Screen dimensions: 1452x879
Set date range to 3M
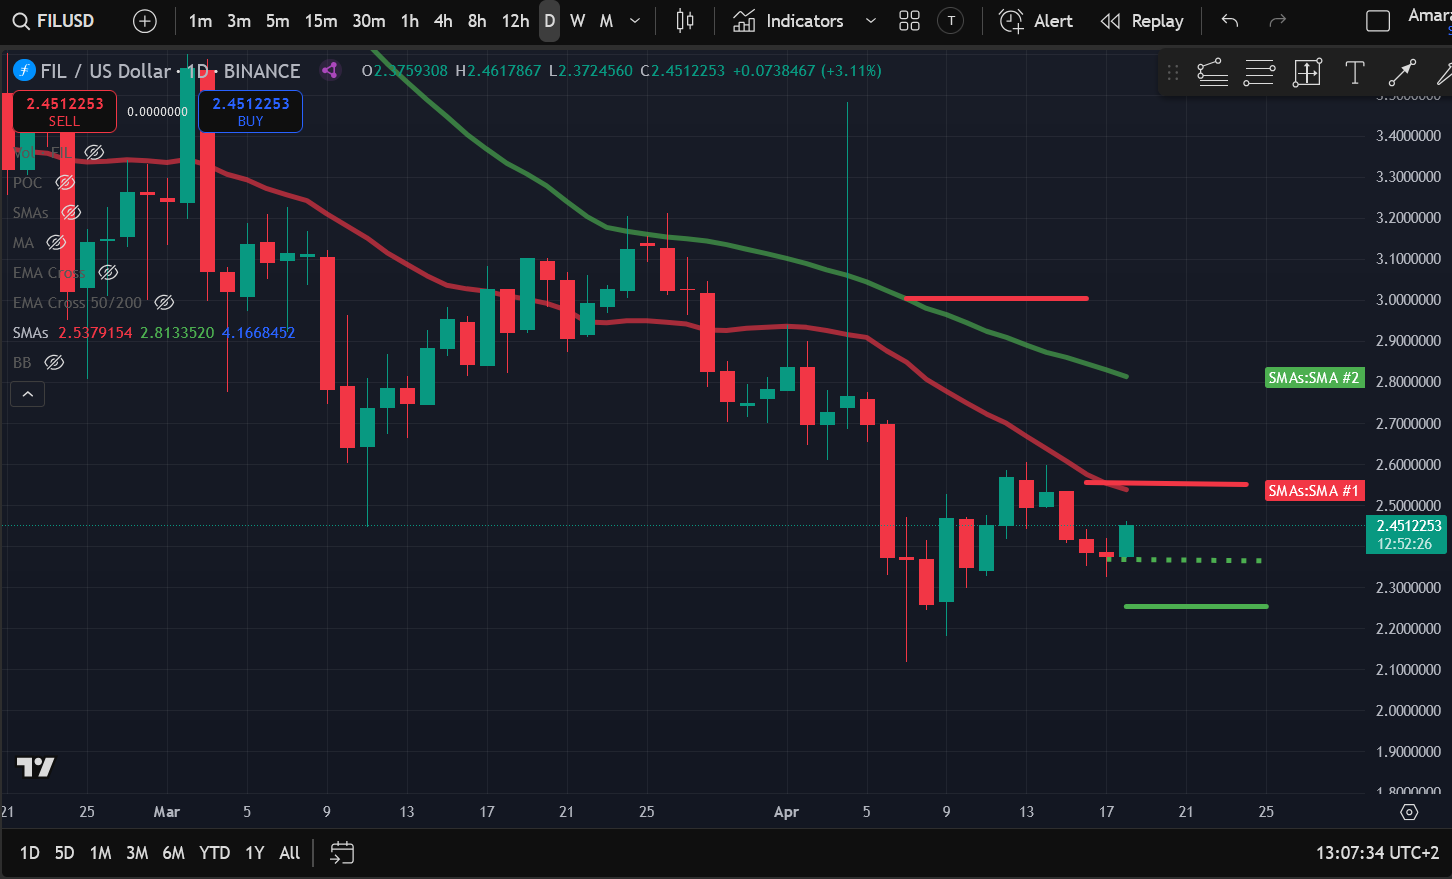click(137, 853)
